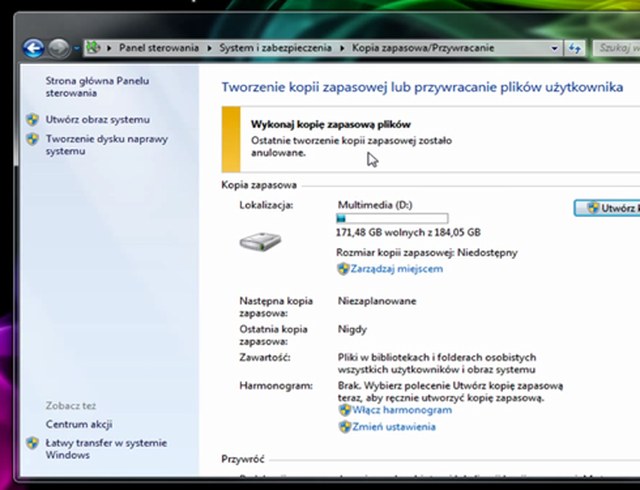This screenshot has height=490, width=640.
Task: Click the Nigdy value
Action: [352, 330]
